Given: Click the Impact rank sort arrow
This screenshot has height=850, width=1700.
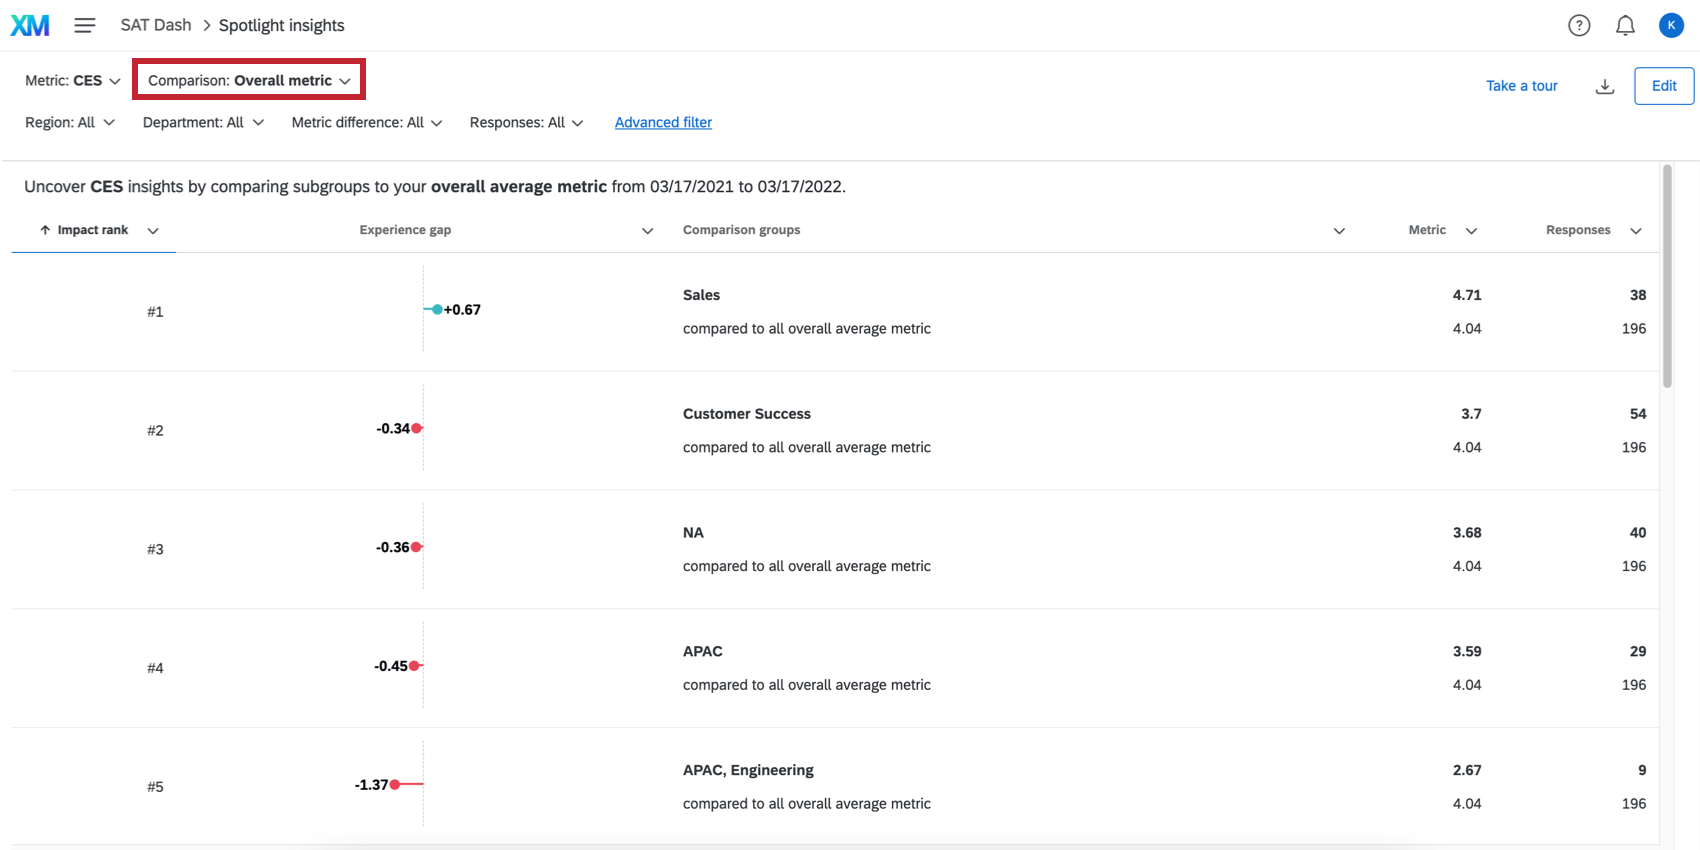Looking at the screenshot, I should (45, 230).
